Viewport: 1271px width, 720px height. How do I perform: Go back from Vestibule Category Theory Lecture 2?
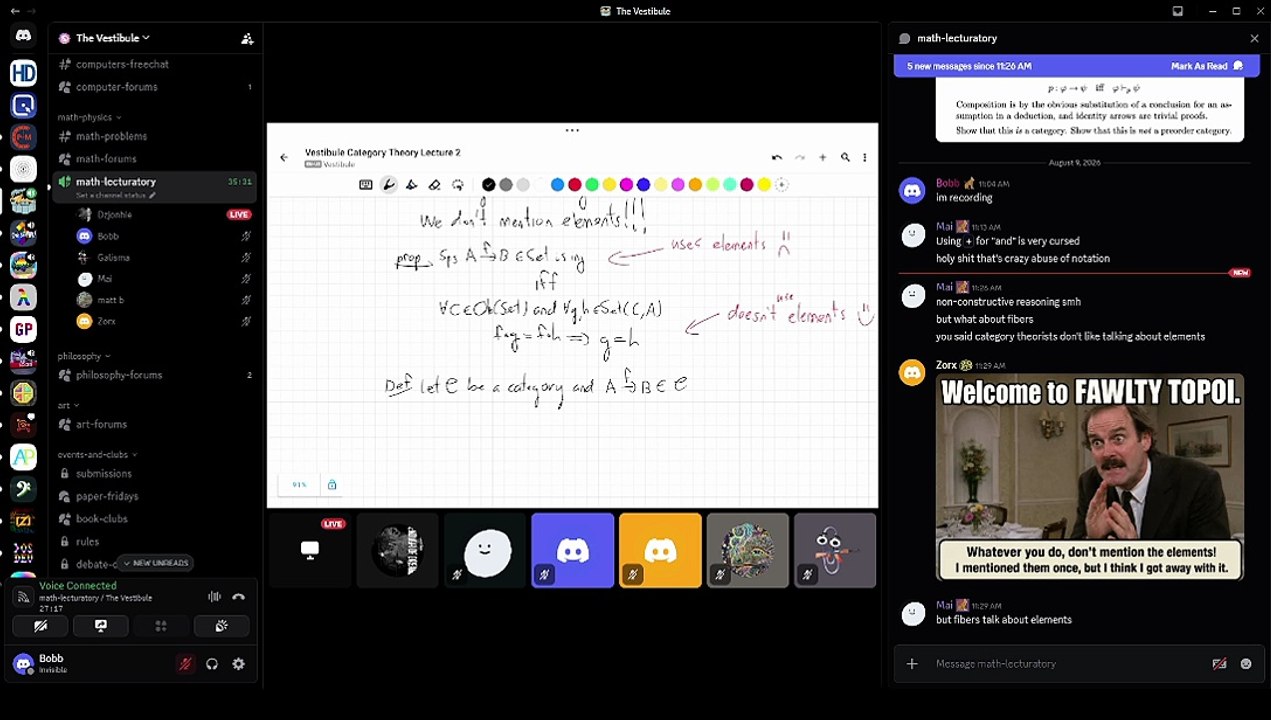[284, 157]
